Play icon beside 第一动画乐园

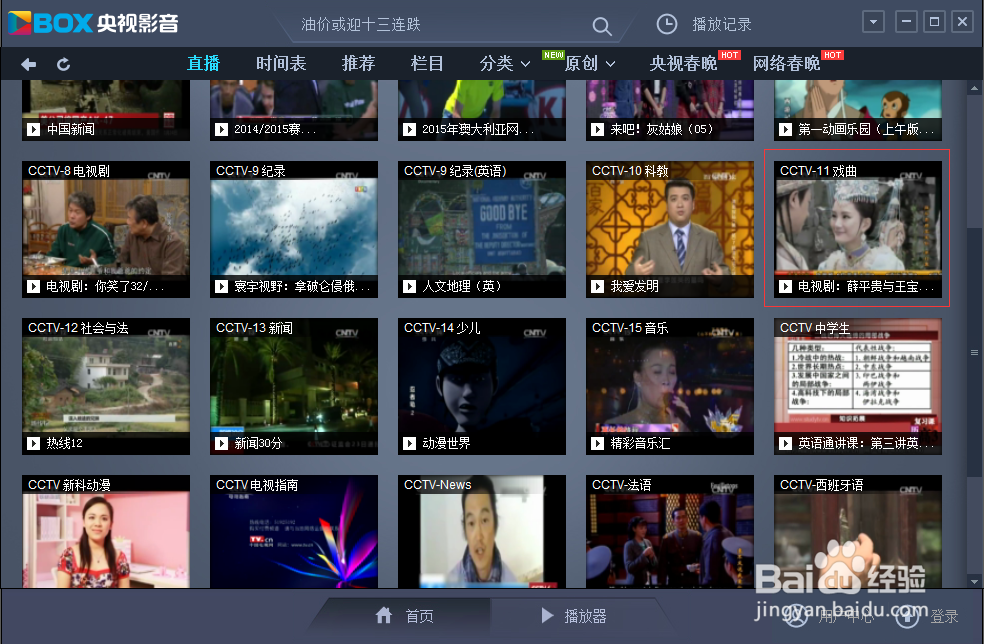[785, 129]
